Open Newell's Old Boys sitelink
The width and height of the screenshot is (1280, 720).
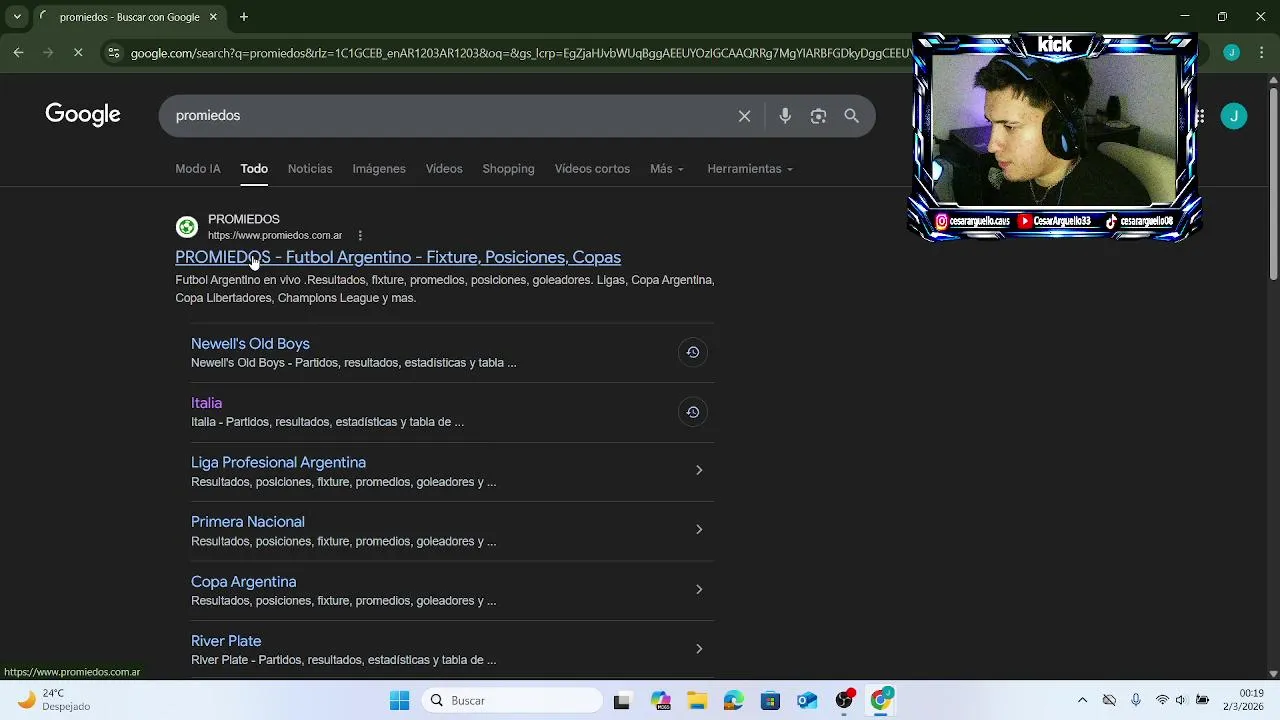tap(250, 344)
